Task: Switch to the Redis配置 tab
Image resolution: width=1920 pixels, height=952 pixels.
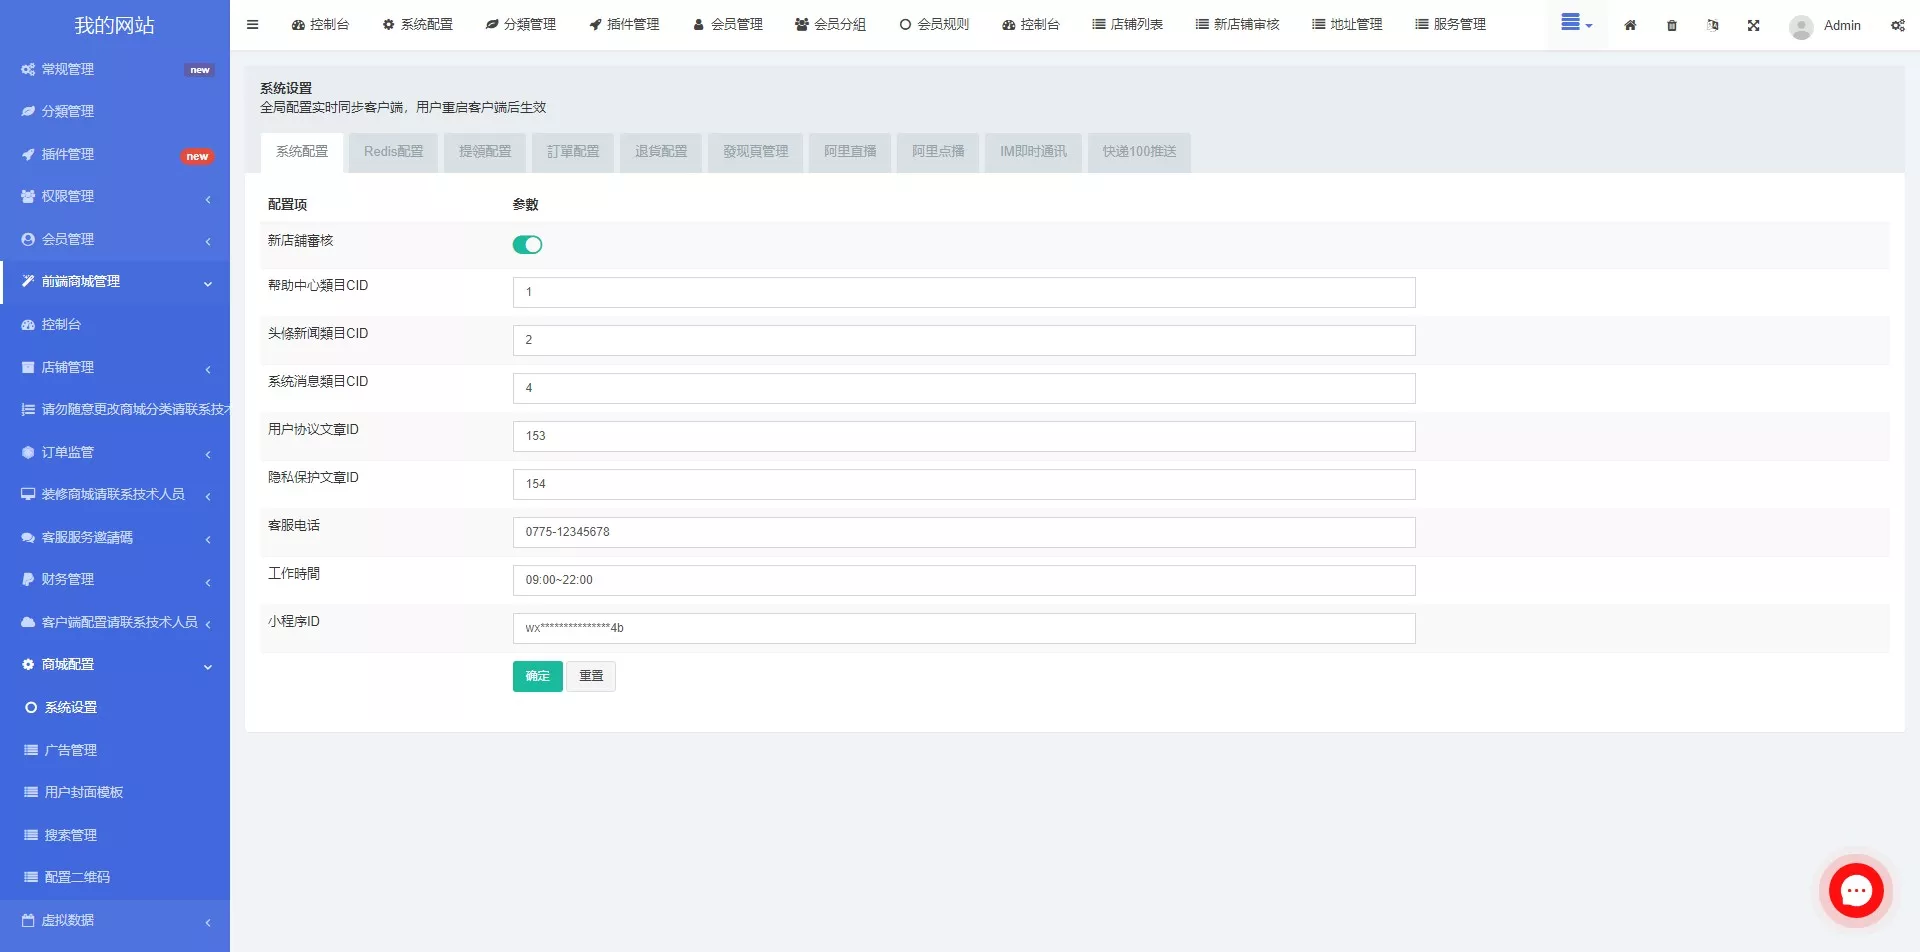Action: click(x=393, y=152)
